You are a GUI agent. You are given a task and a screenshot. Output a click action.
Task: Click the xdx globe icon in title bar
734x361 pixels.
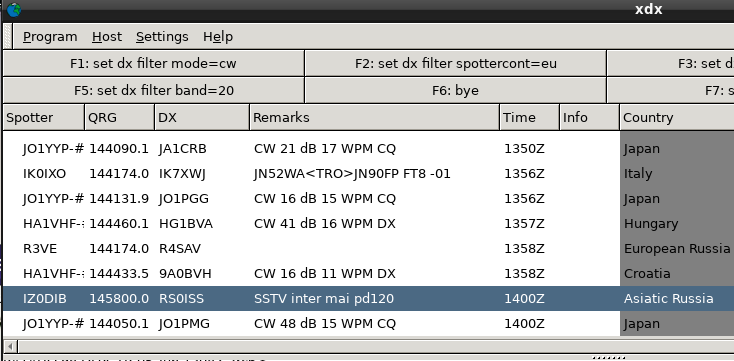[x=14, y=9]
